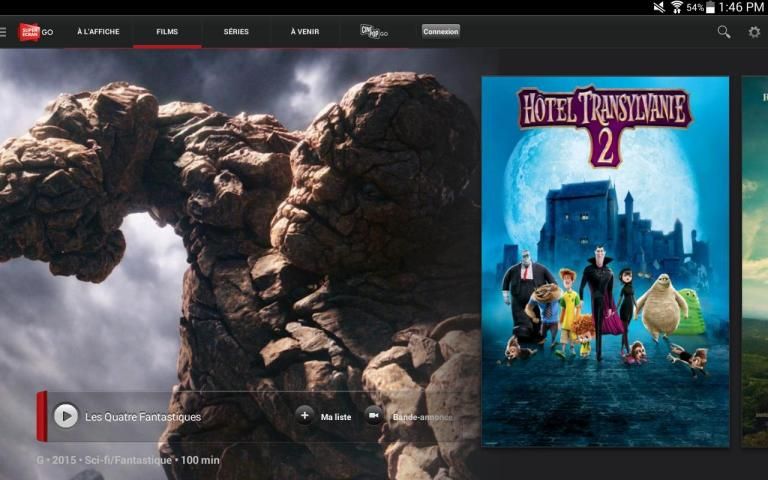Image resolution: width=768 pixels, height=480 pixels.
Task: Open the Cinépop GO logo tab
Action: tap(374, 31)
